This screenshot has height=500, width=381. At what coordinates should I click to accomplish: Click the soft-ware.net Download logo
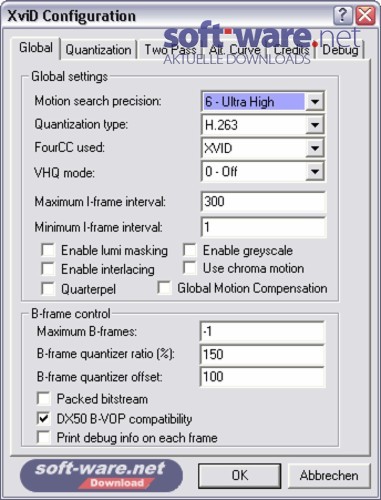(x=101, y=476)
